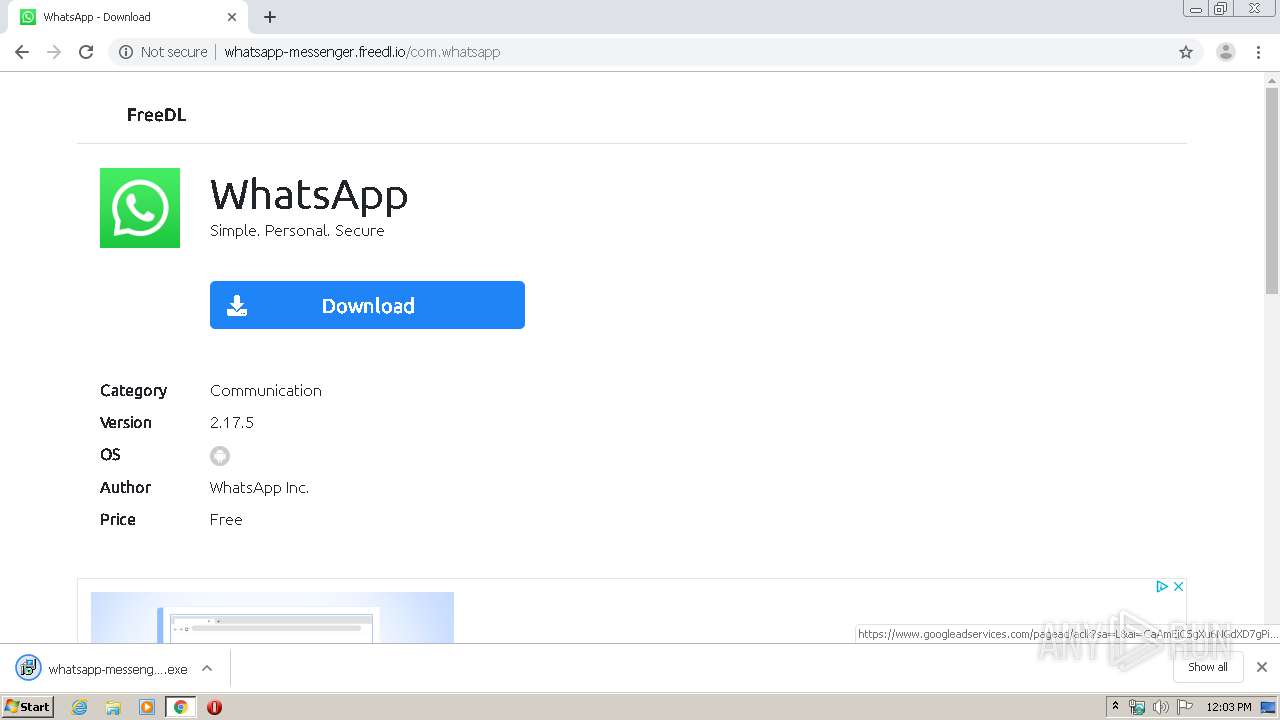Open the Chrome three-dot menu
The image size is (1280, 720).
(x=1258, y=52)
